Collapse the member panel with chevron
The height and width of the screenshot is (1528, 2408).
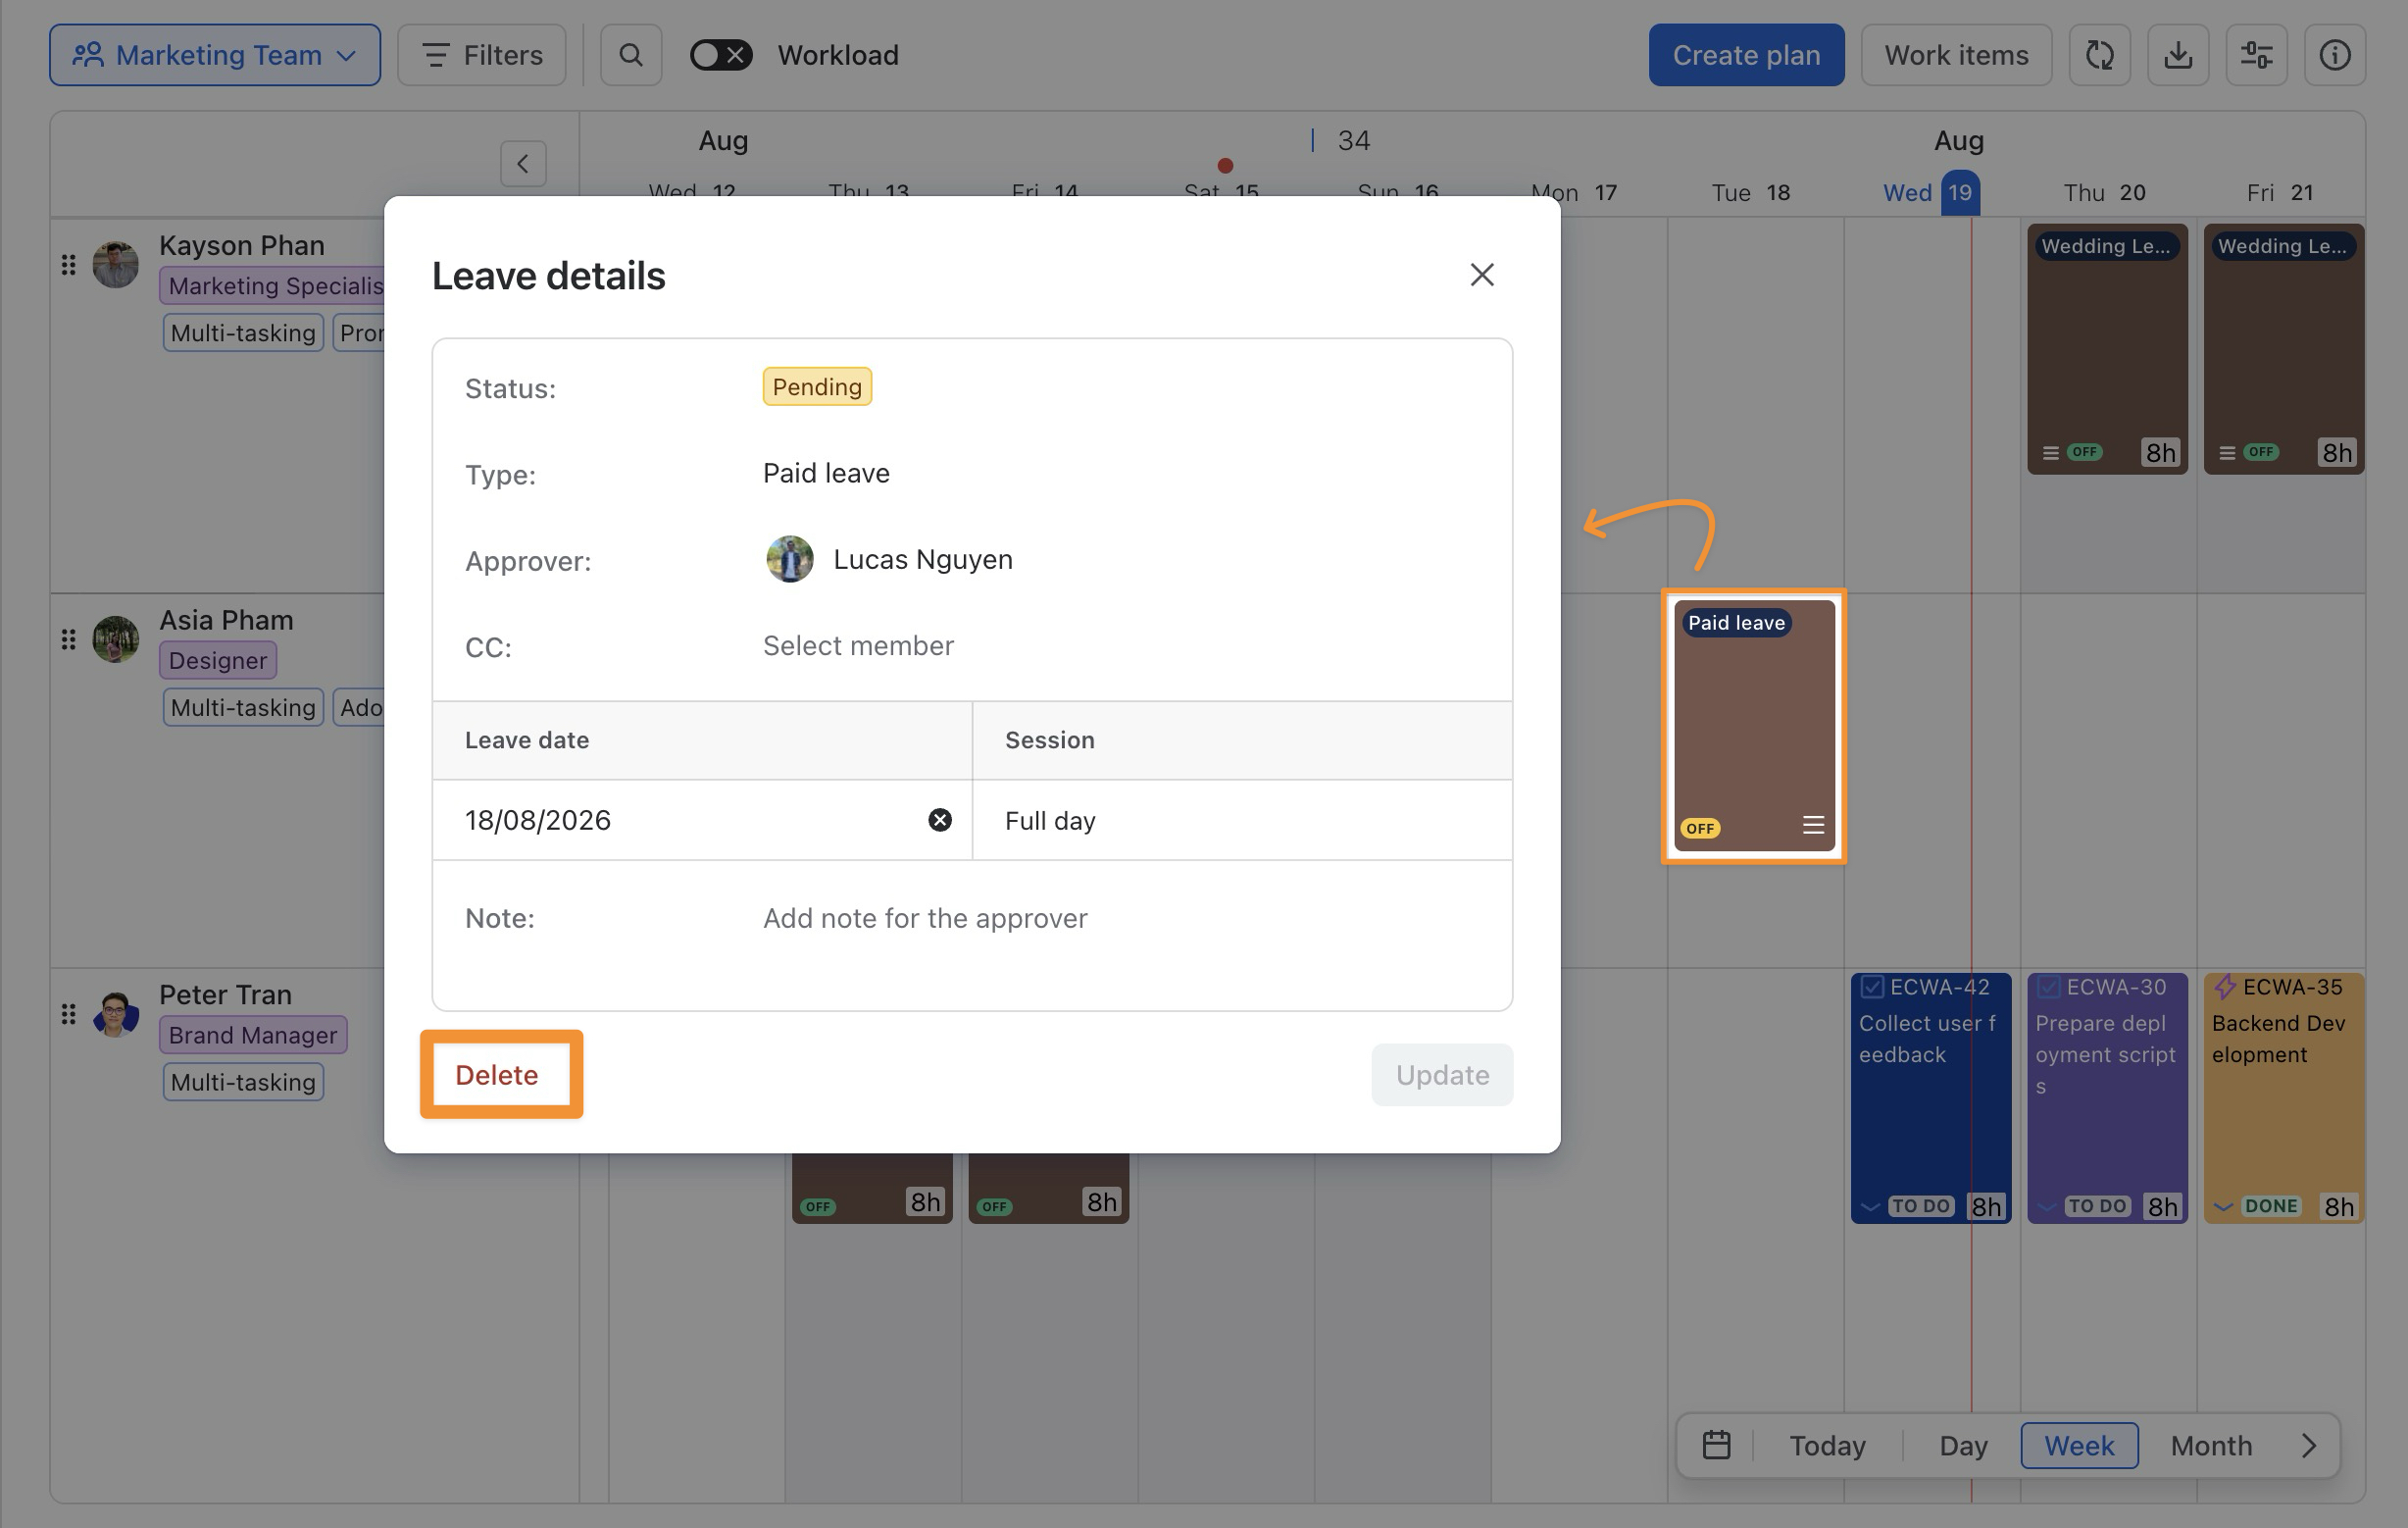[523, 163]
